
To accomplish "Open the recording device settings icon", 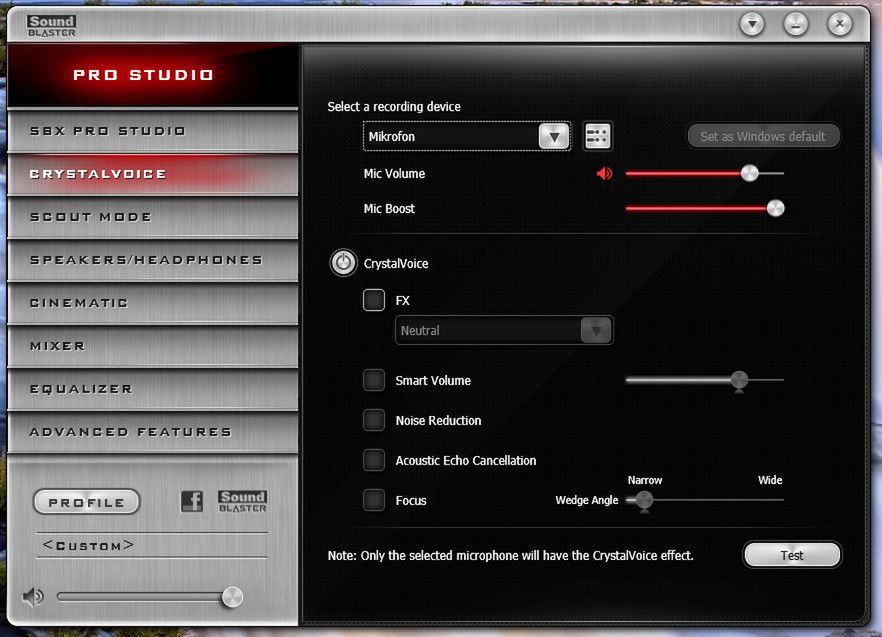I will [597, 136].
